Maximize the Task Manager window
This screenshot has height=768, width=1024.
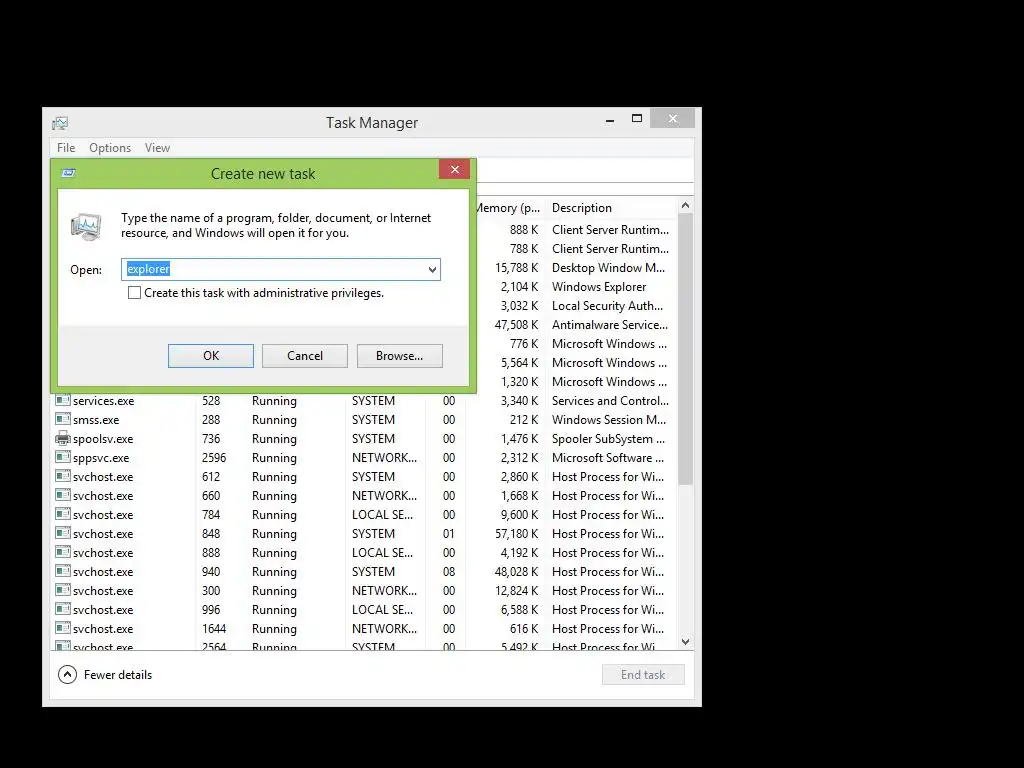(x=637, y=119)
